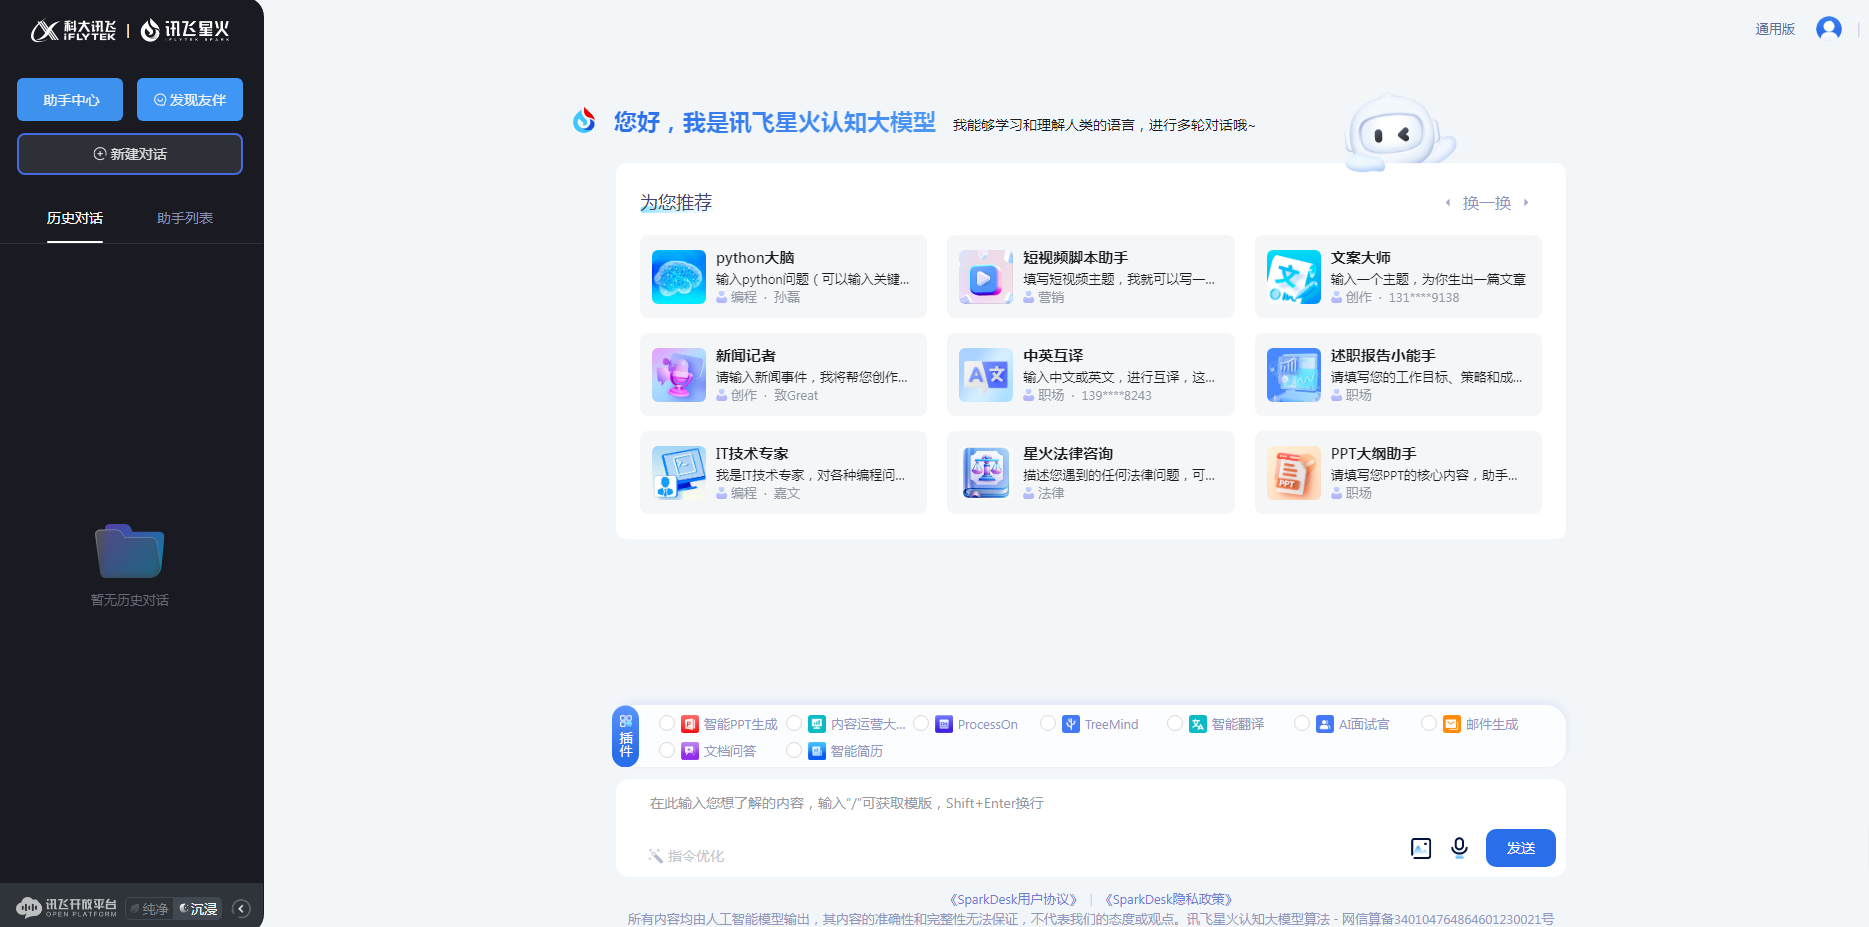
Task: Click the message input text field
Action: point(1090,804)
